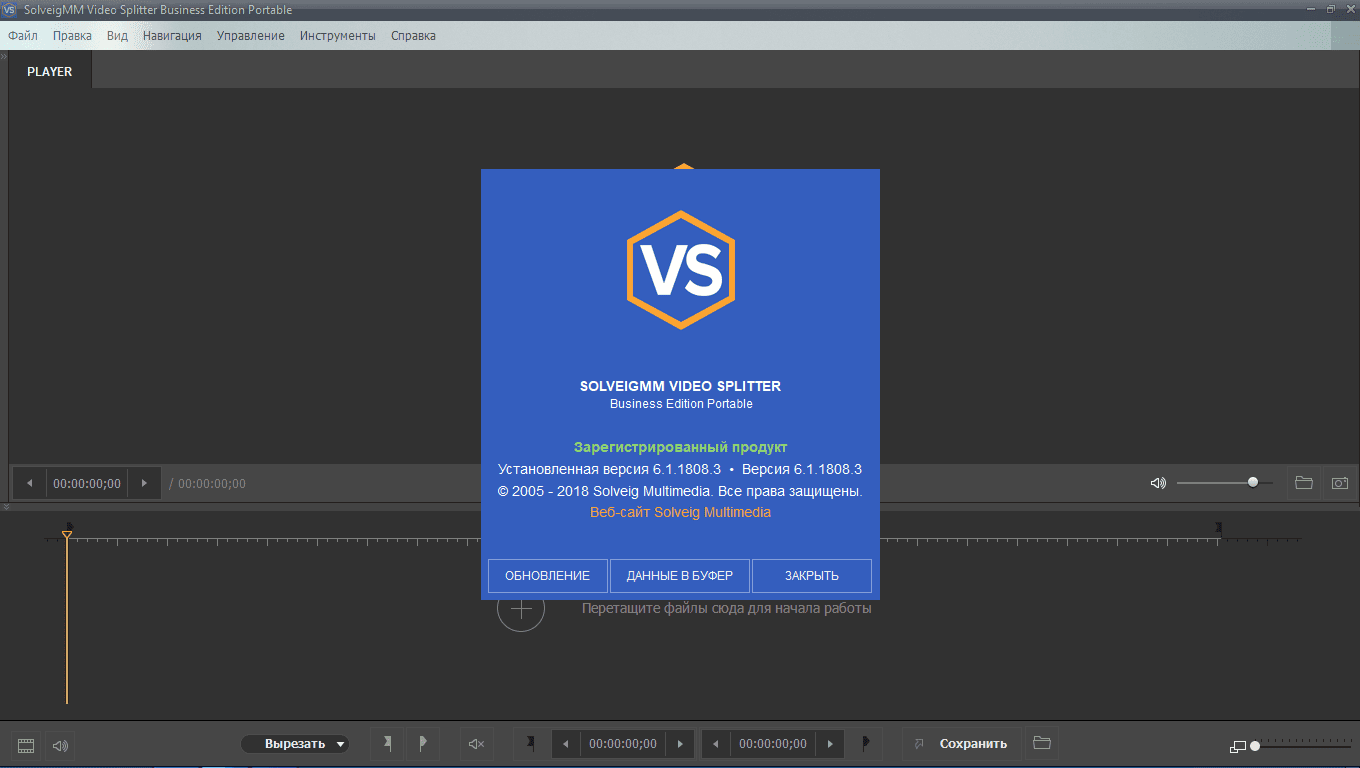
Task: Click the audio speaker icon next to filmstrip
Action: point(60,745)
